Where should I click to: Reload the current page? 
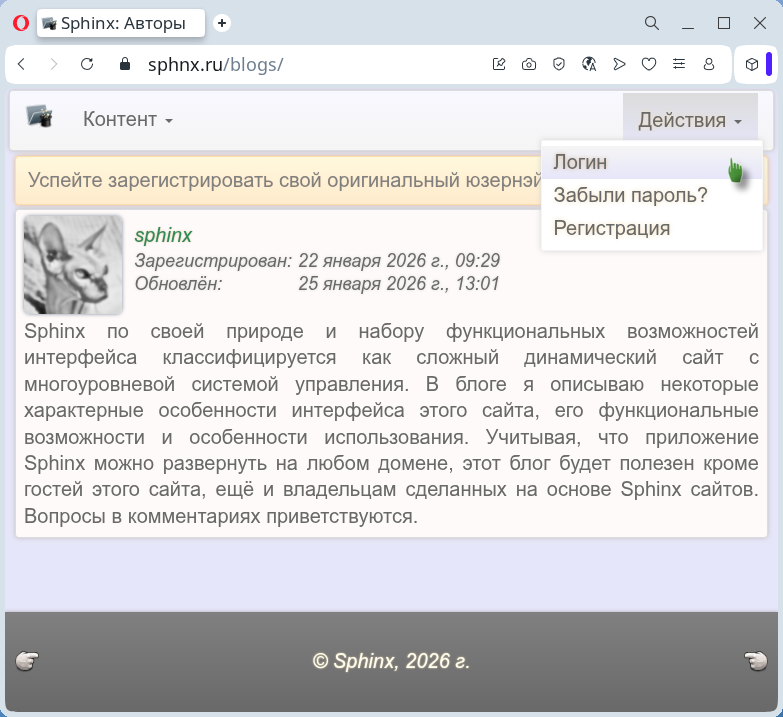(x=87, y=64)
